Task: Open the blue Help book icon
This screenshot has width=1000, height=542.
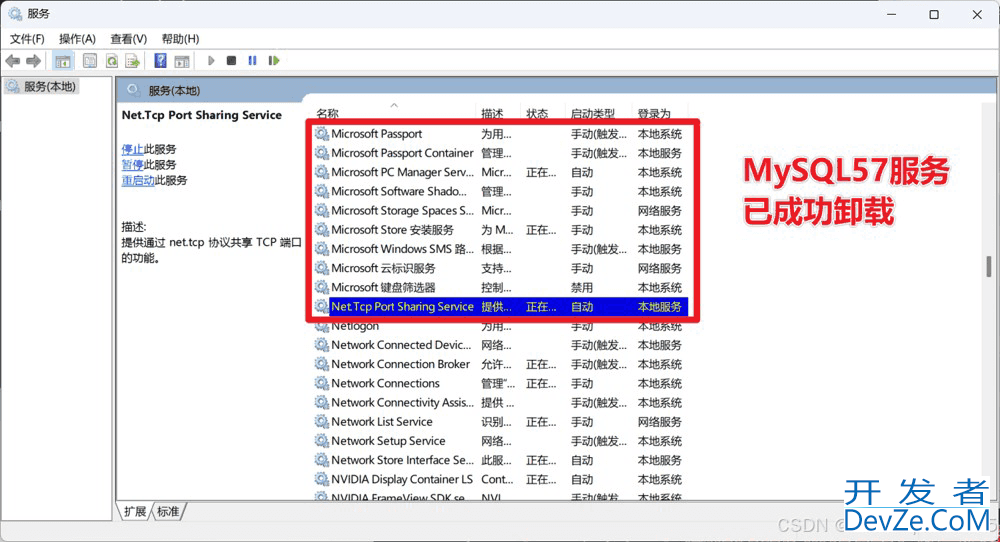Action: coord(161,61)
